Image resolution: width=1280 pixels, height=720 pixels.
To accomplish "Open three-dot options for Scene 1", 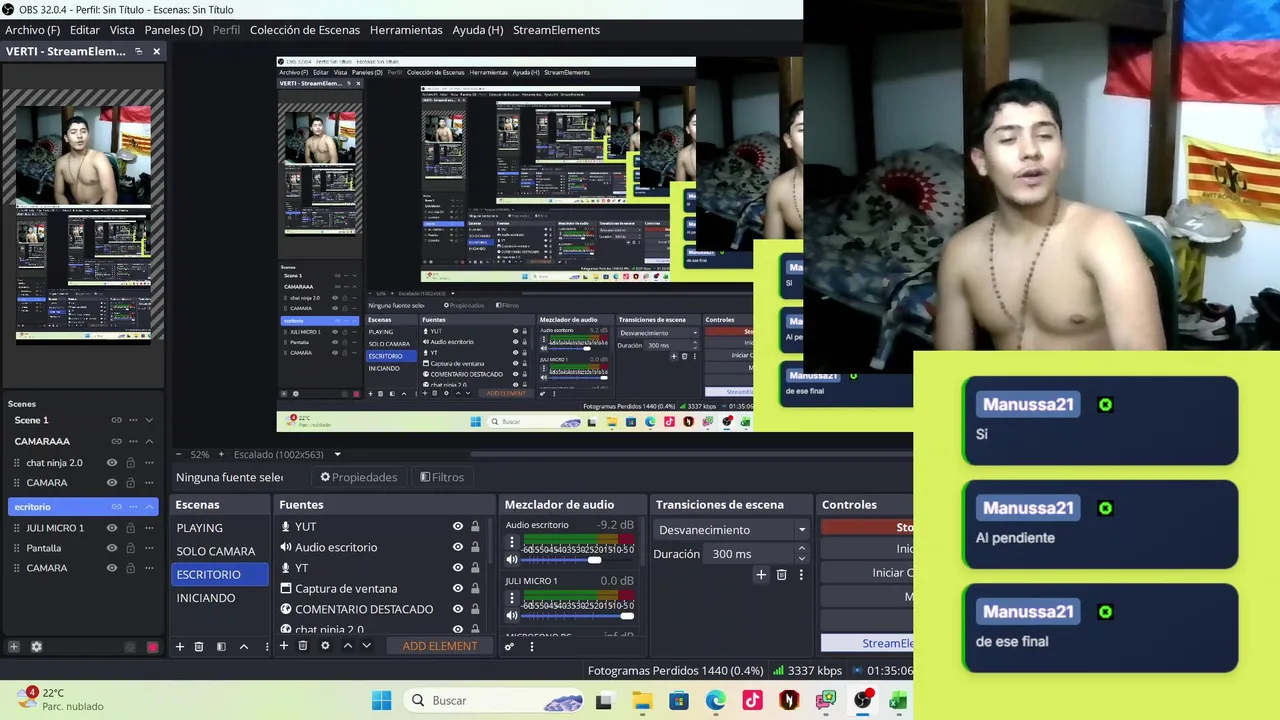I will [133, 420].
